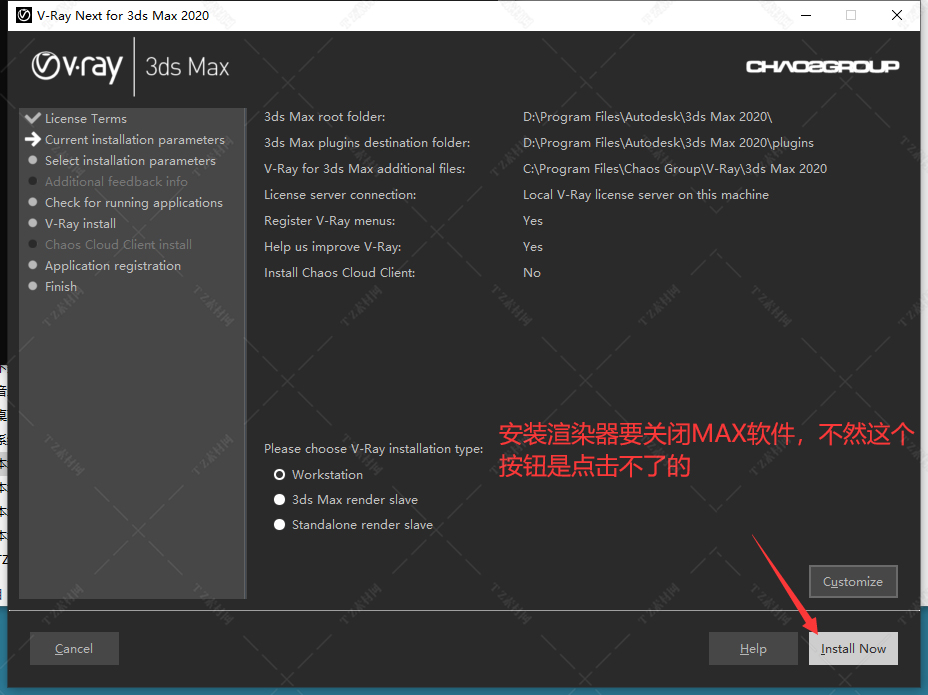Image resolution: width=928 pixels, height=695 pixels.
Task: Click 'Local V-Ray license server on this machine'
Action: [x=646, y=195]
